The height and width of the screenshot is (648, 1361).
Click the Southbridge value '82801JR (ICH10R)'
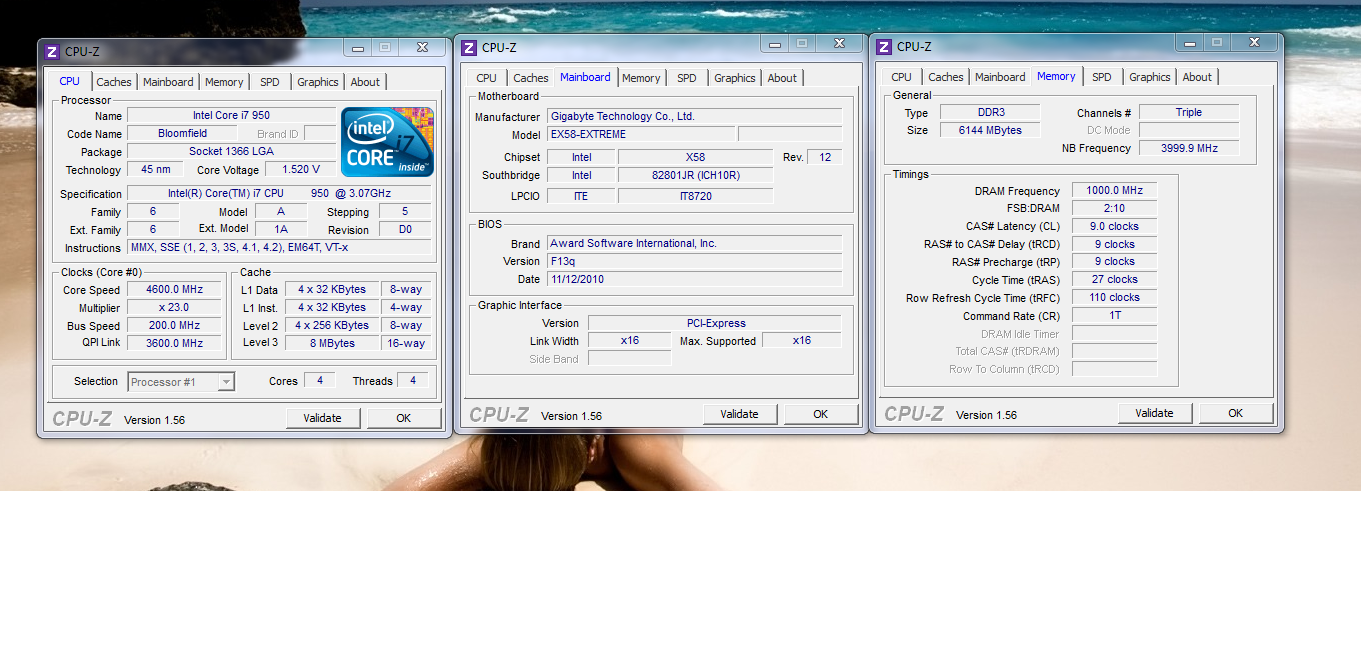pyautogui.click(x=695, y=175)
